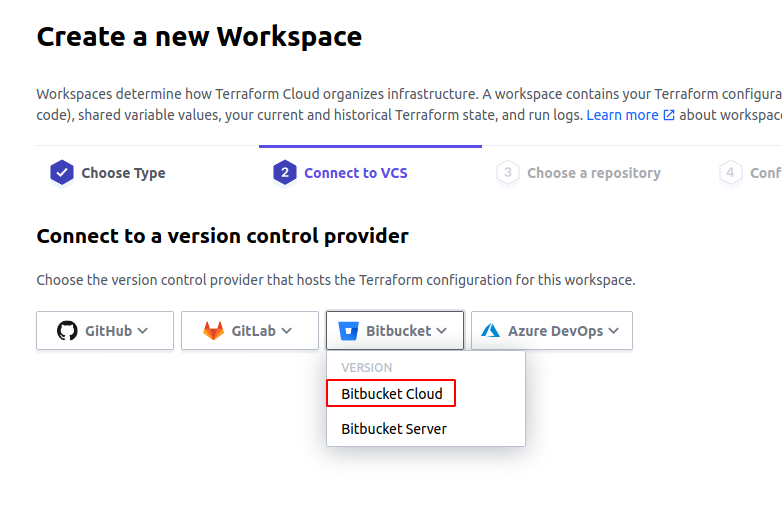Click the step 3 hexagon badge
Viewport: 782px width, 521px height.
point(508,173)
